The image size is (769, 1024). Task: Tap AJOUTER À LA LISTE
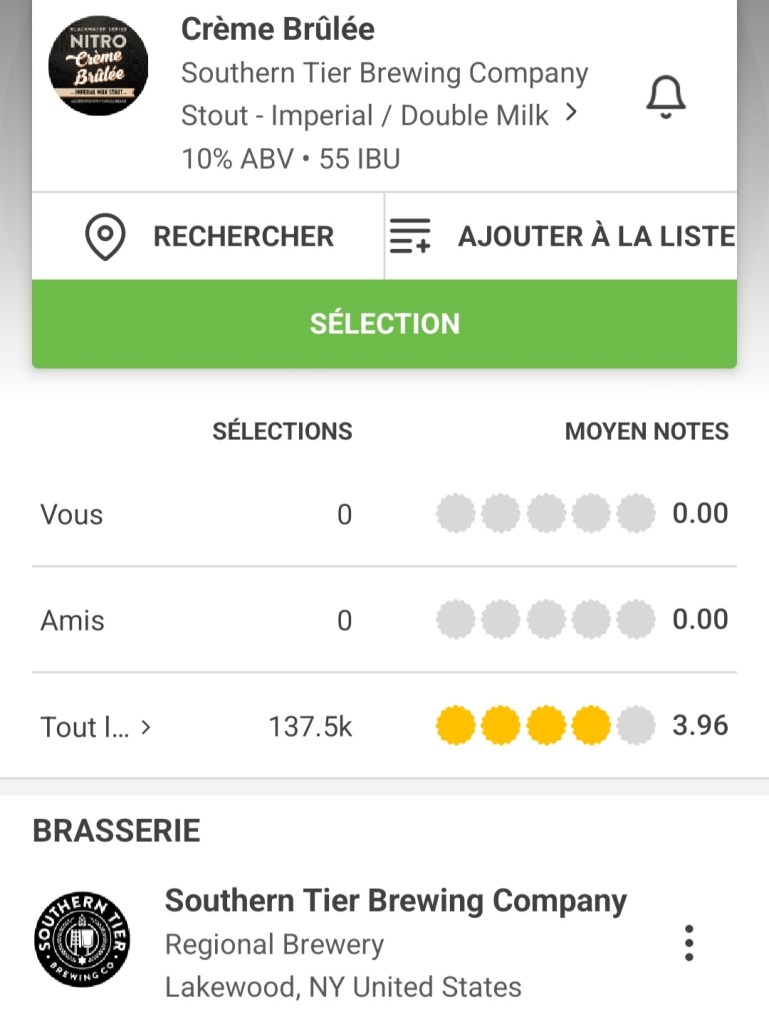tap(596, 237)
